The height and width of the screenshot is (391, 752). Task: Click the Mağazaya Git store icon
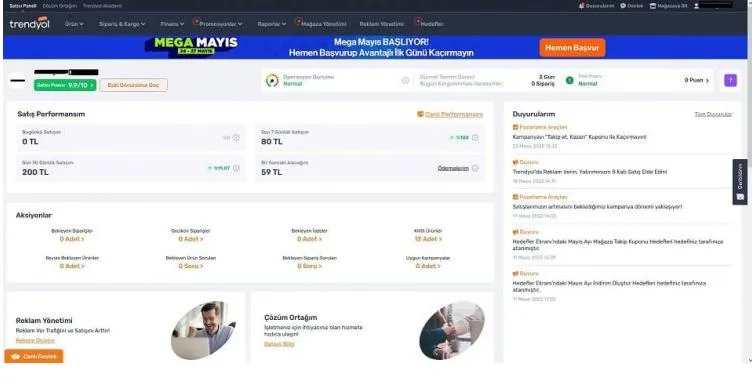[653, 6]
